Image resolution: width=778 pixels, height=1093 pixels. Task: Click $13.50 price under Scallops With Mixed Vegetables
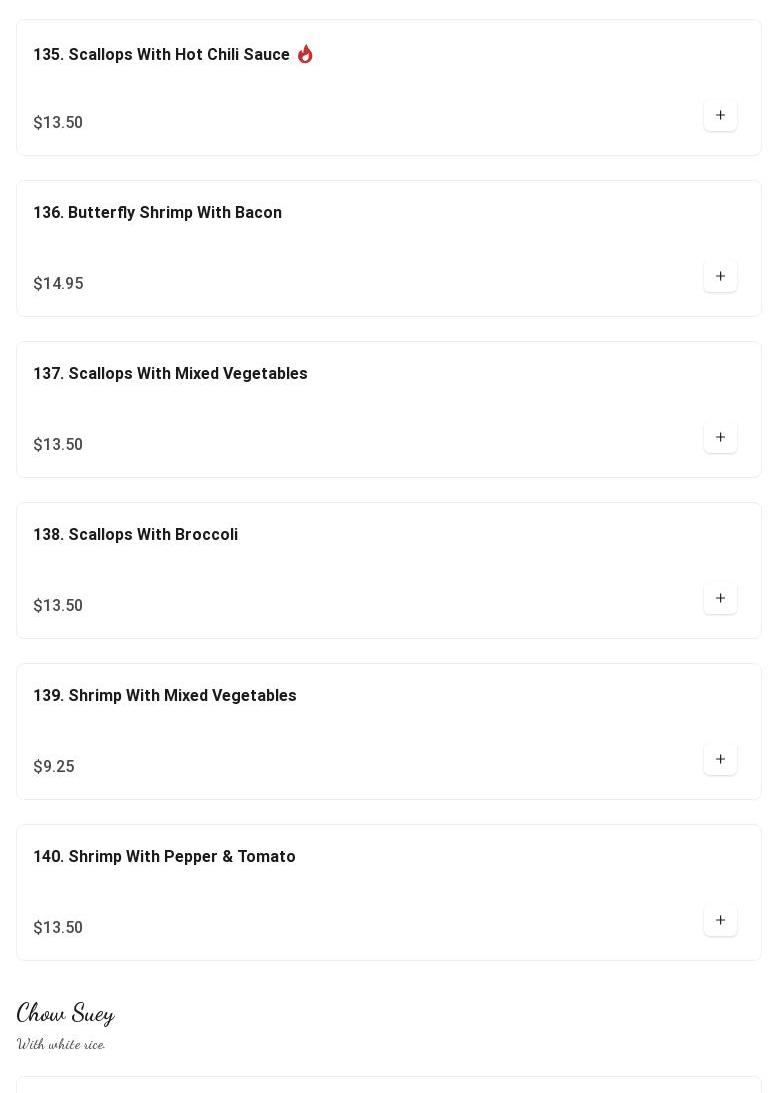(x=58, y=444)
